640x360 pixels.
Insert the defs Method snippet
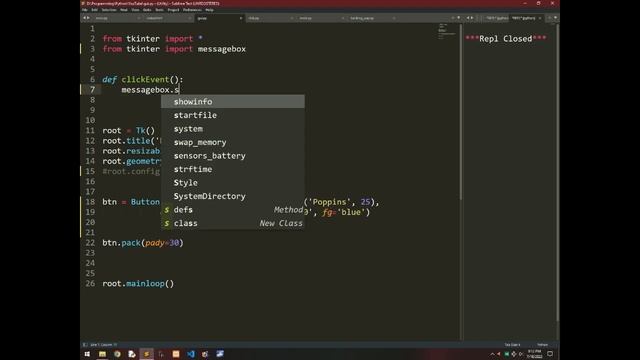[233, 209]
